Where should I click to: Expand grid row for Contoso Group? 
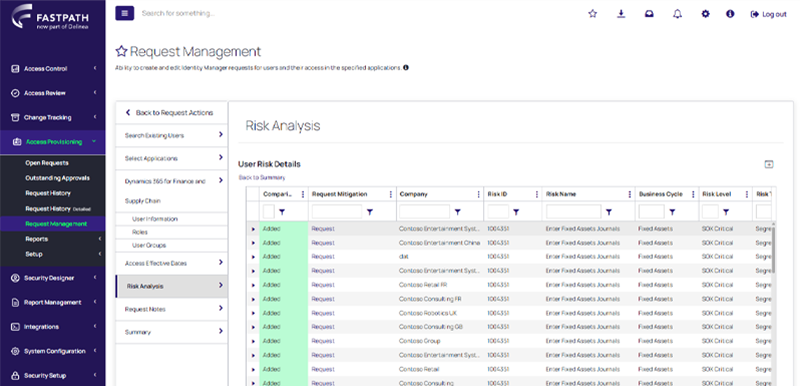click(253, 341)
